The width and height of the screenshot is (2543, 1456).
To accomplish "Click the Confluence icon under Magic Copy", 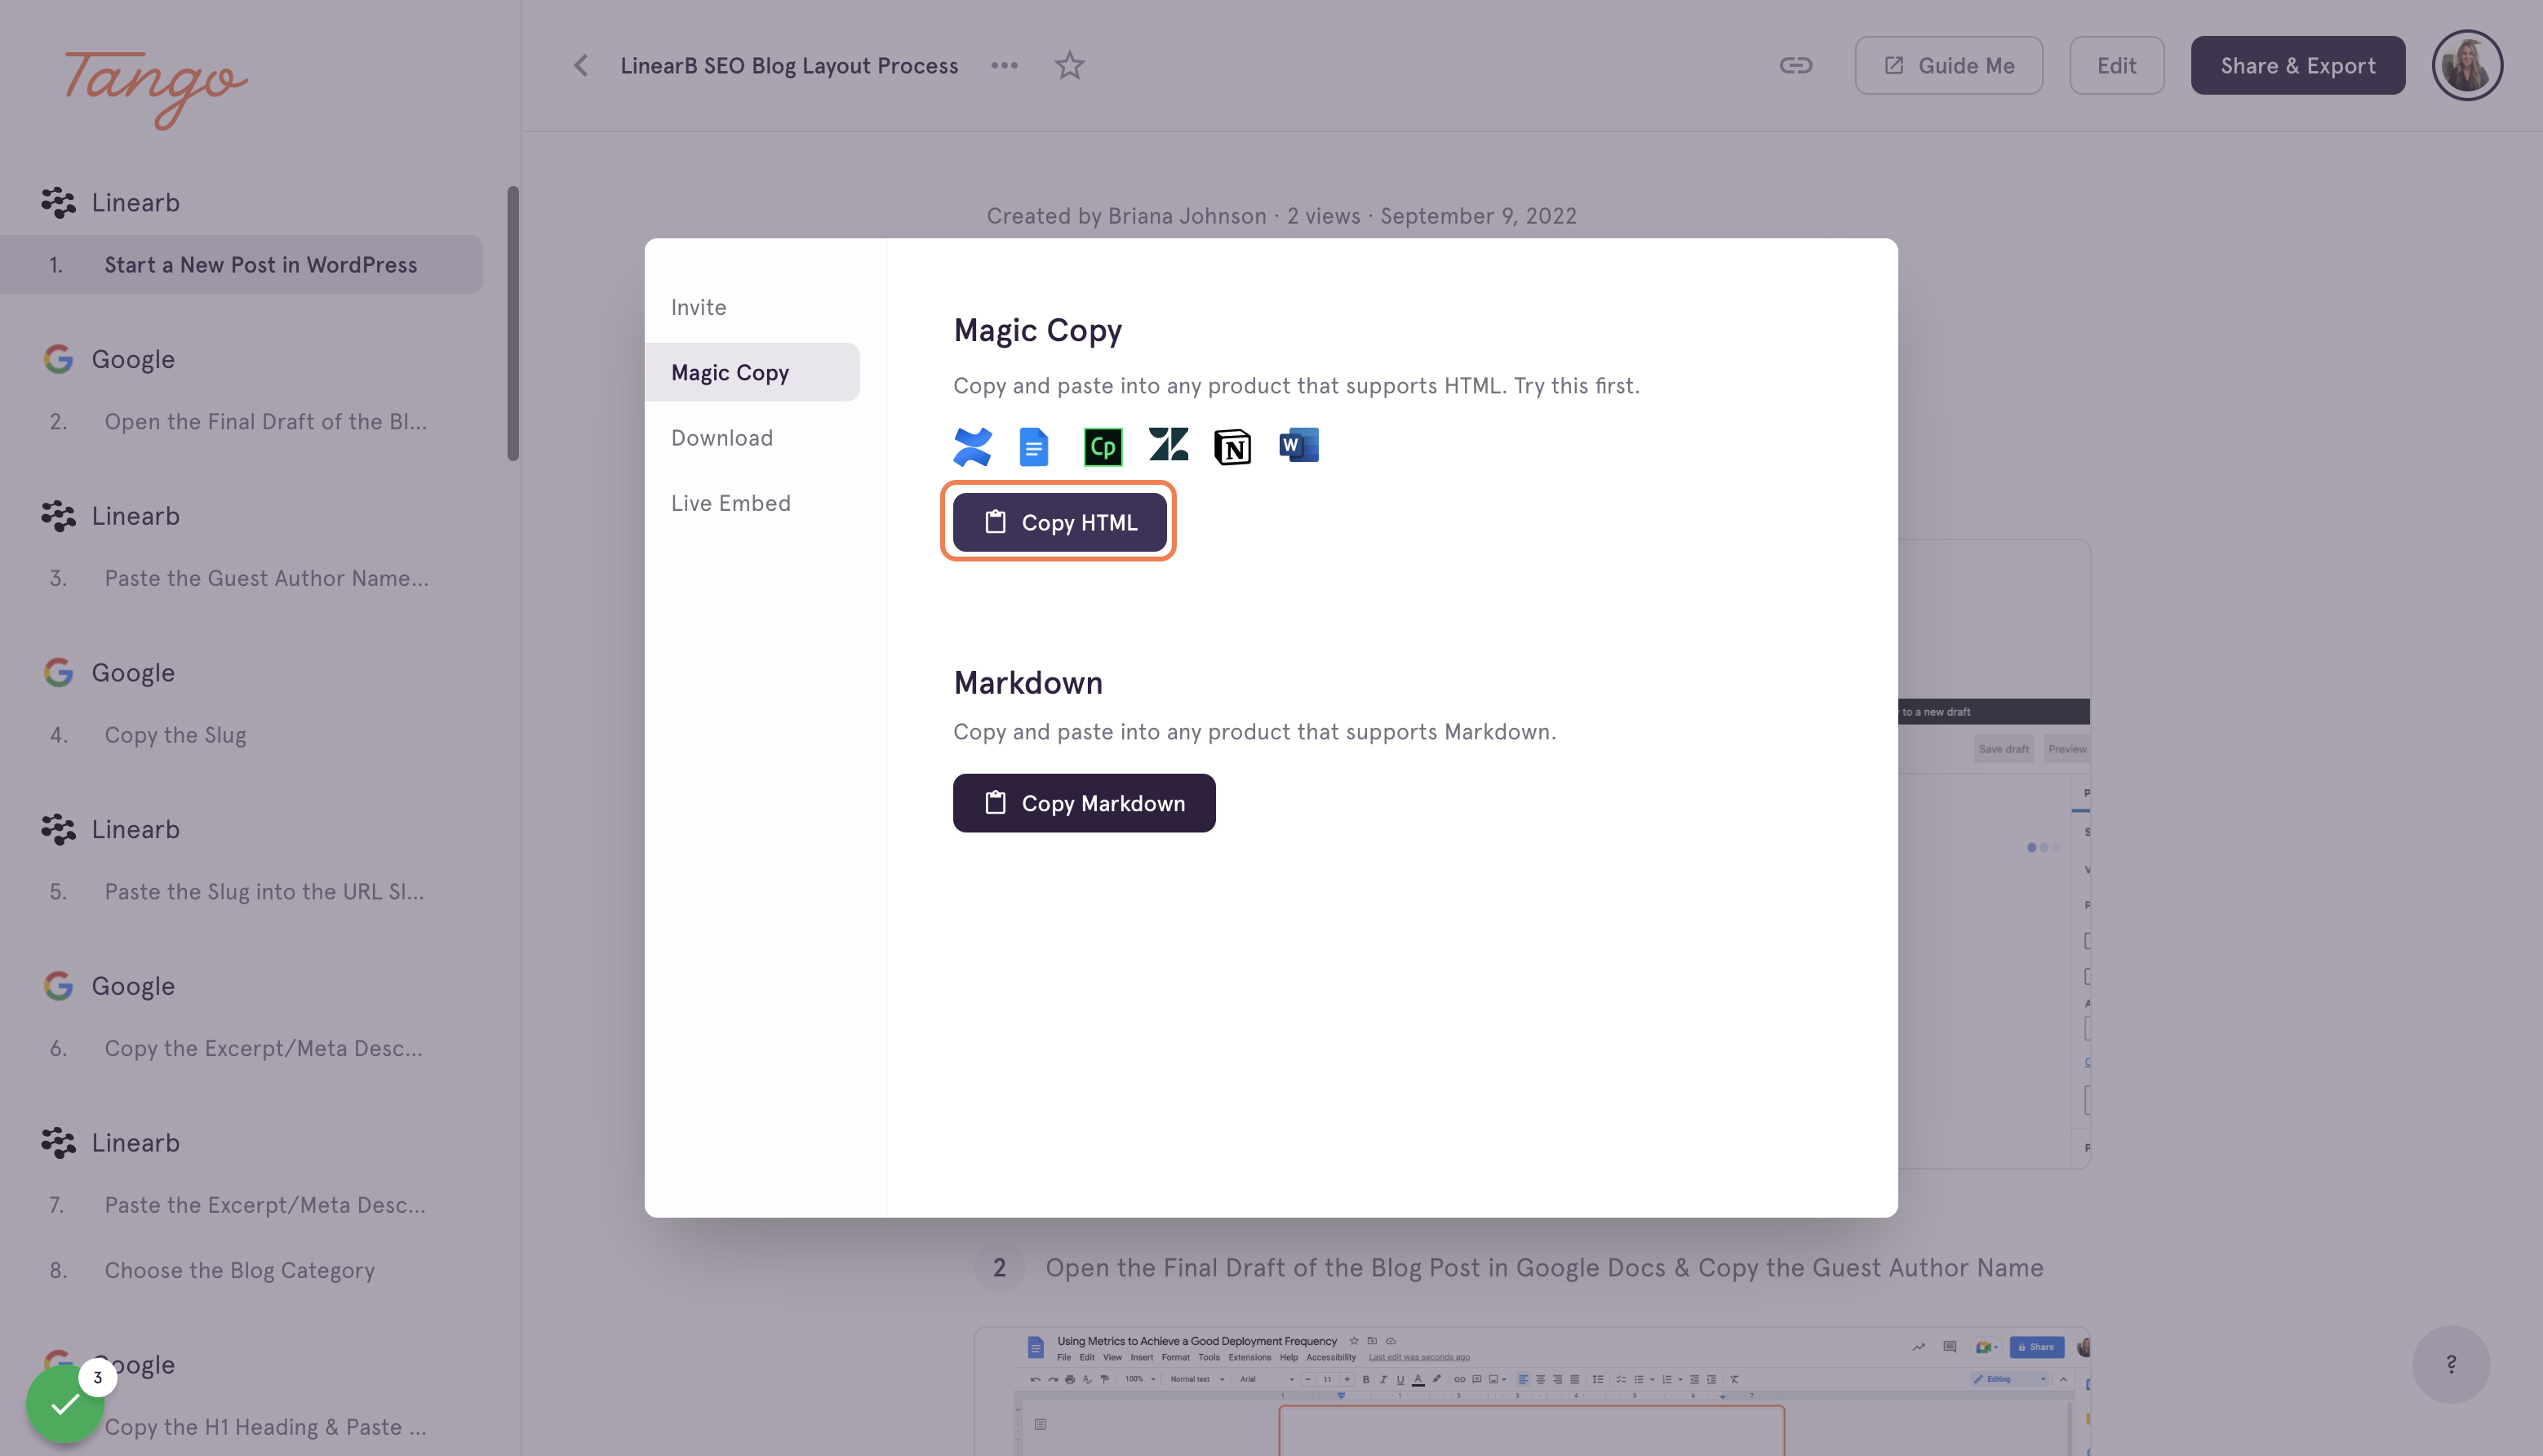I will (972, 447).
